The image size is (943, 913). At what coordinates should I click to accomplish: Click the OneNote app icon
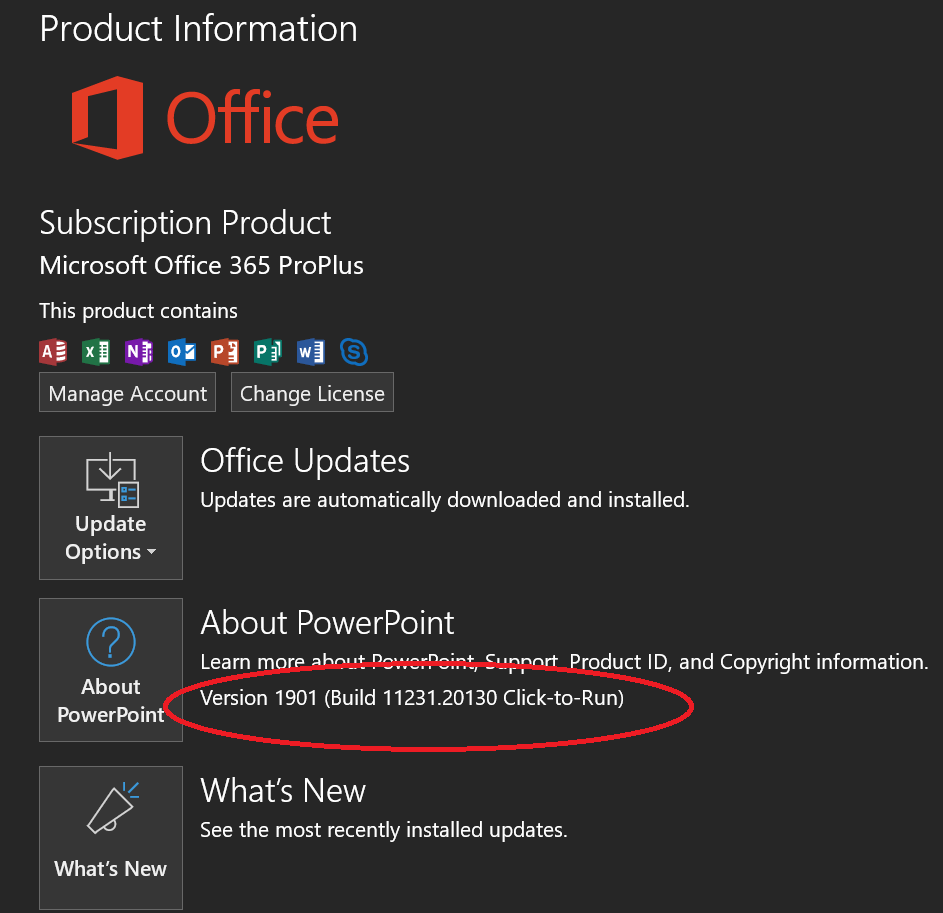[139, 352]
